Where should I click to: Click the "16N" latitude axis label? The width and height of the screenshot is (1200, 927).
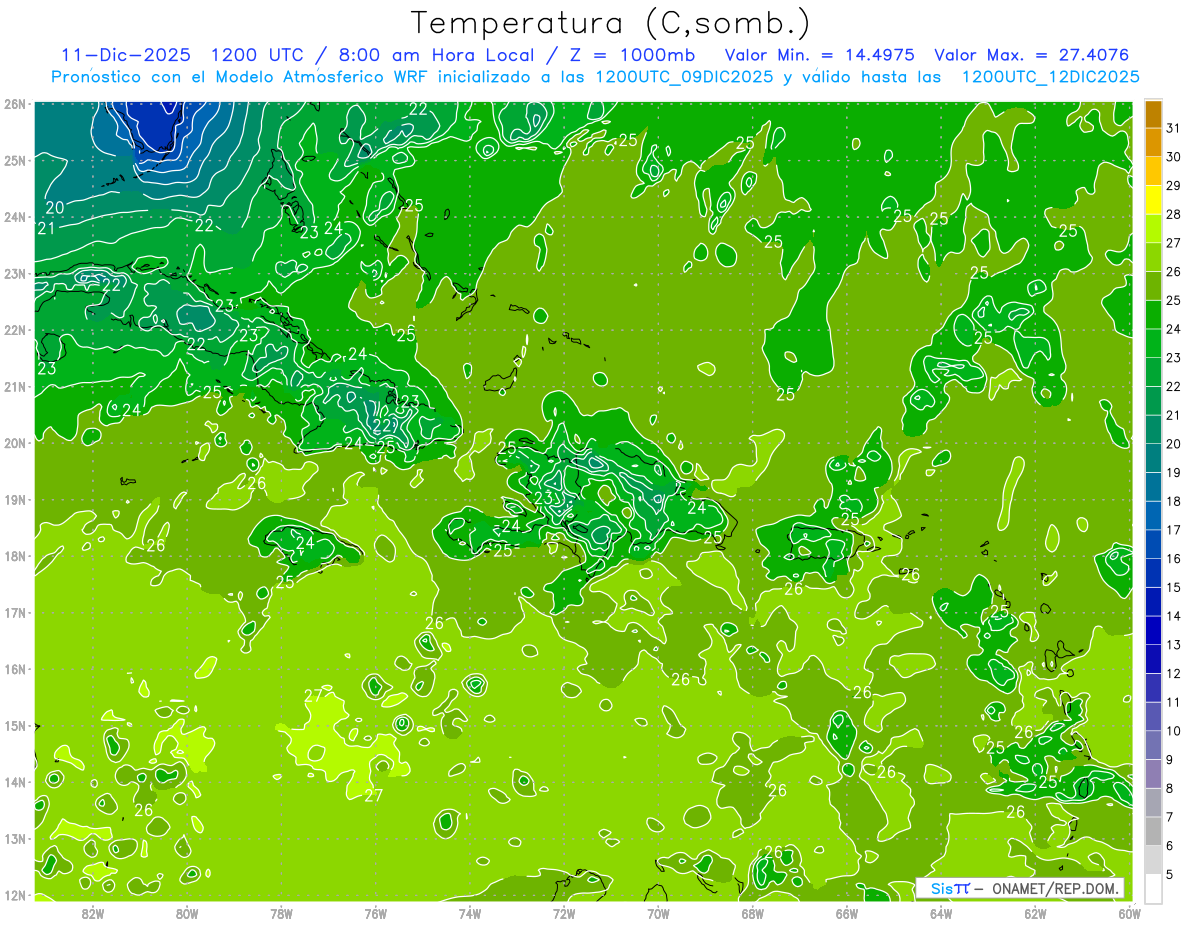click(15, 669)
